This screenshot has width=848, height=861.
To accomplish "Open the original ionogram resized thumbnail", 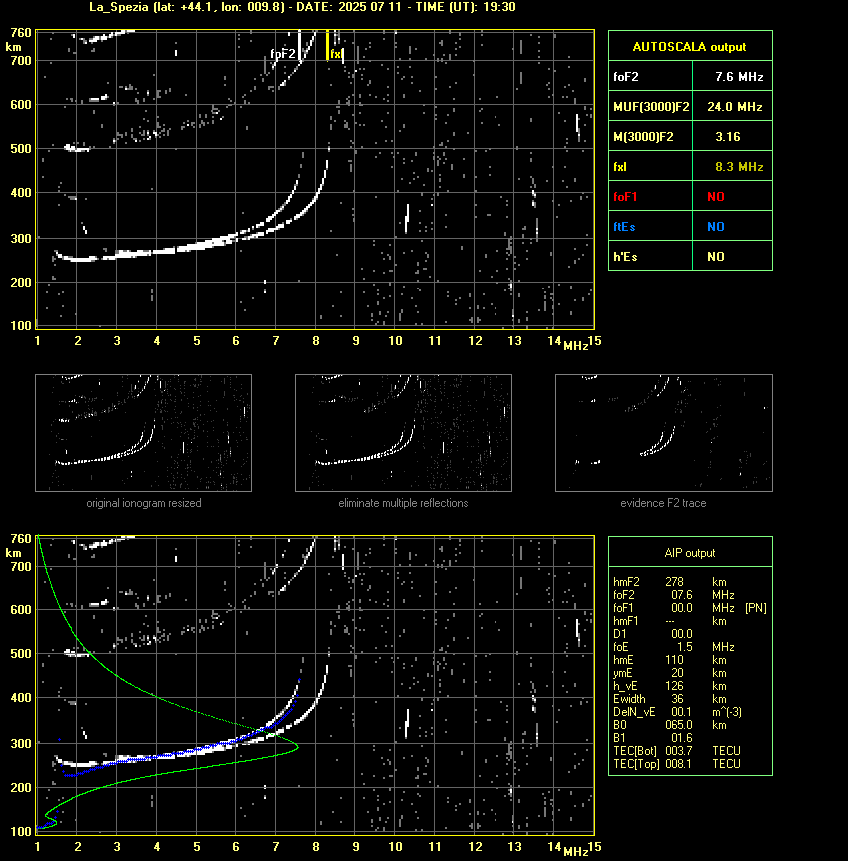I will 143,433.
